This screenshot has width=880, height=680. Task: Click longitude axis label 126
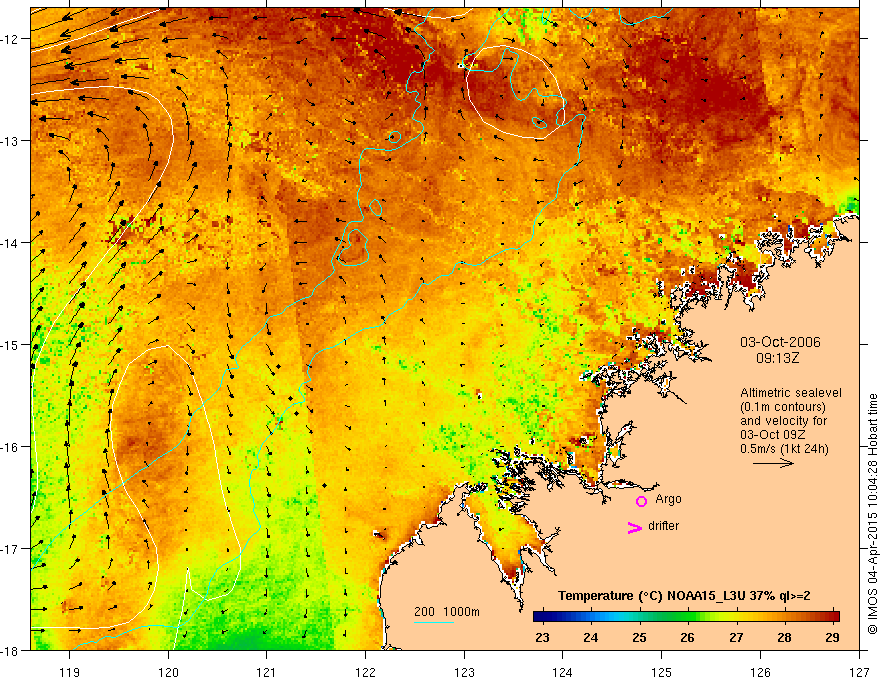[760, 672]
